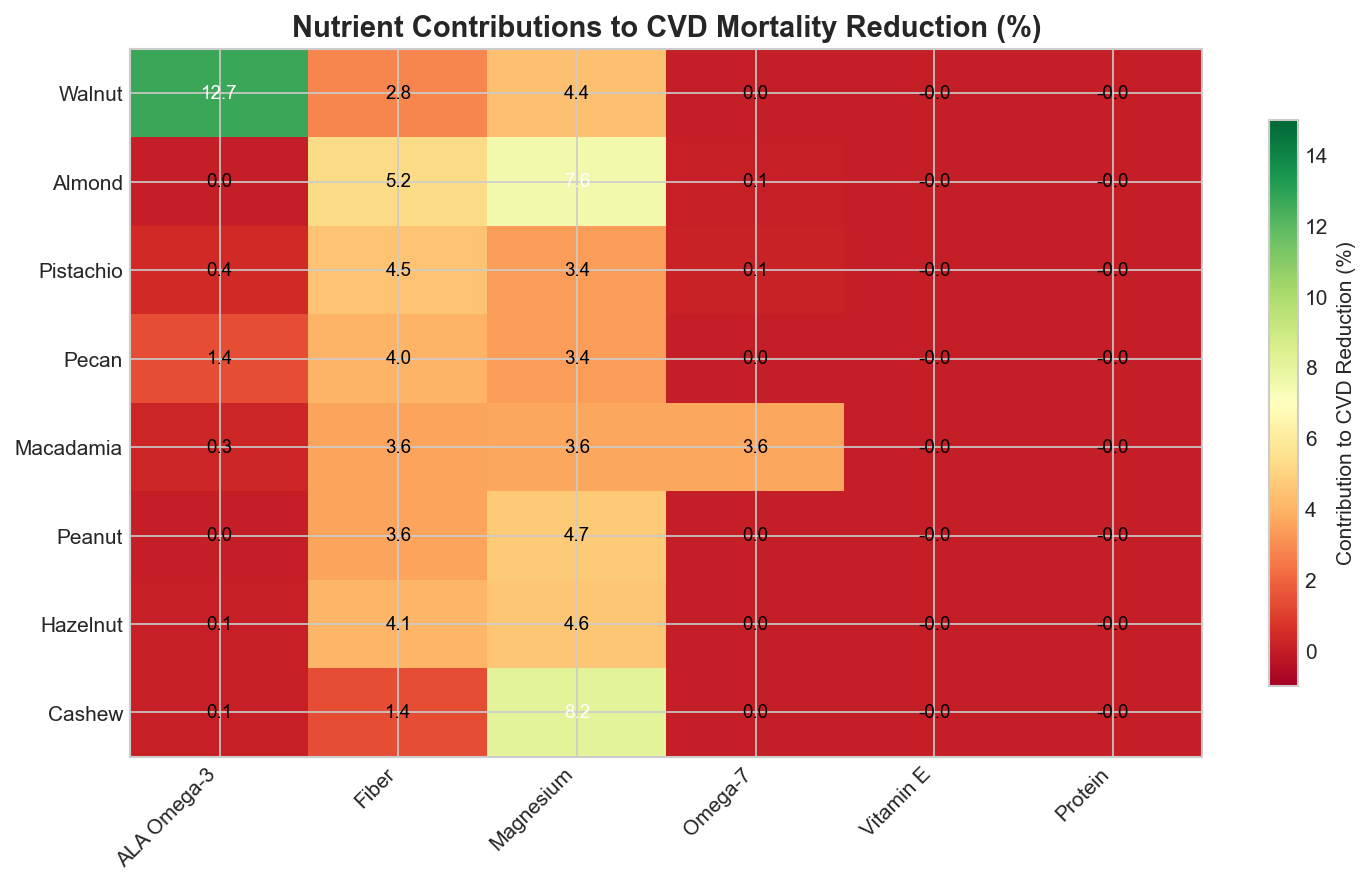This screenshot has width=1370, height=885.
Task: Select the Cashew Magnesium cell valued 8.2
Action: (x=576, y=712)
